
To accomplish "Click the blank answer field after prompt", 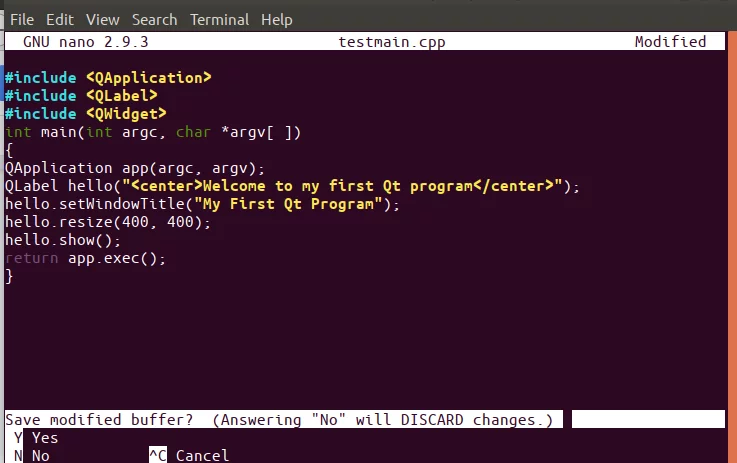I will coord(648,419).
